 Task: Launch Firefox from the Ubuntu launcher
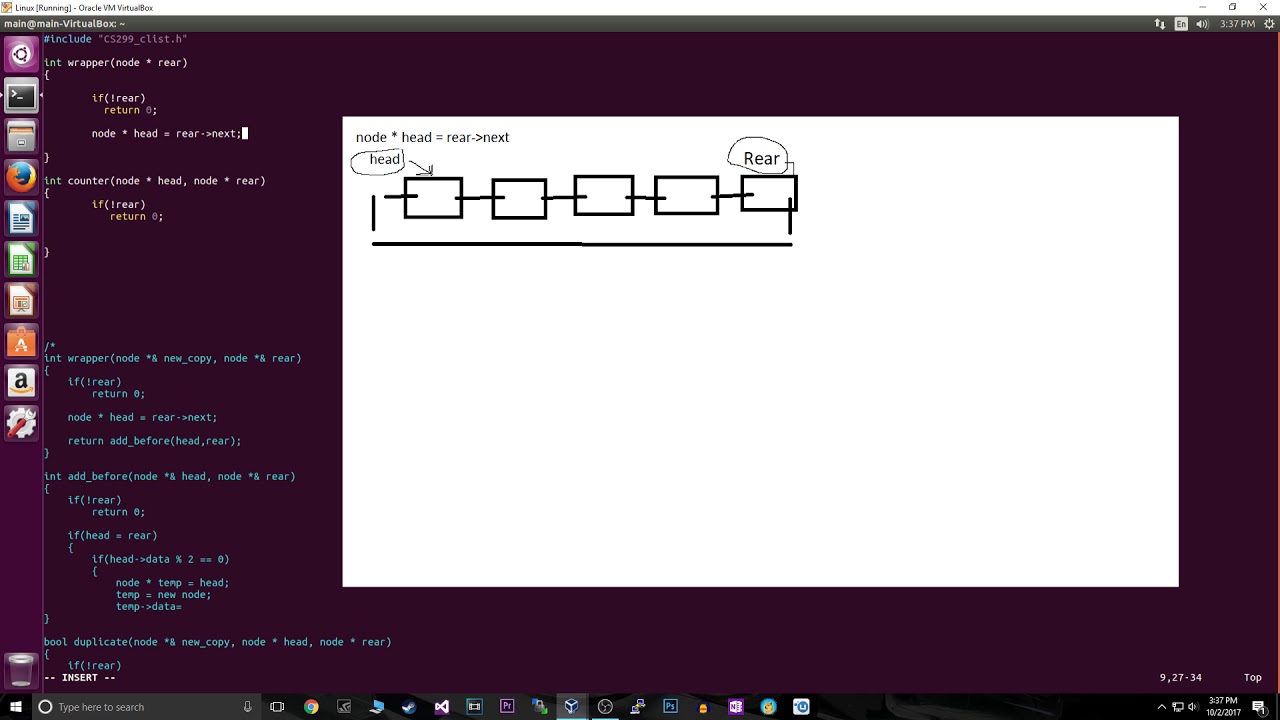[21, 178]
